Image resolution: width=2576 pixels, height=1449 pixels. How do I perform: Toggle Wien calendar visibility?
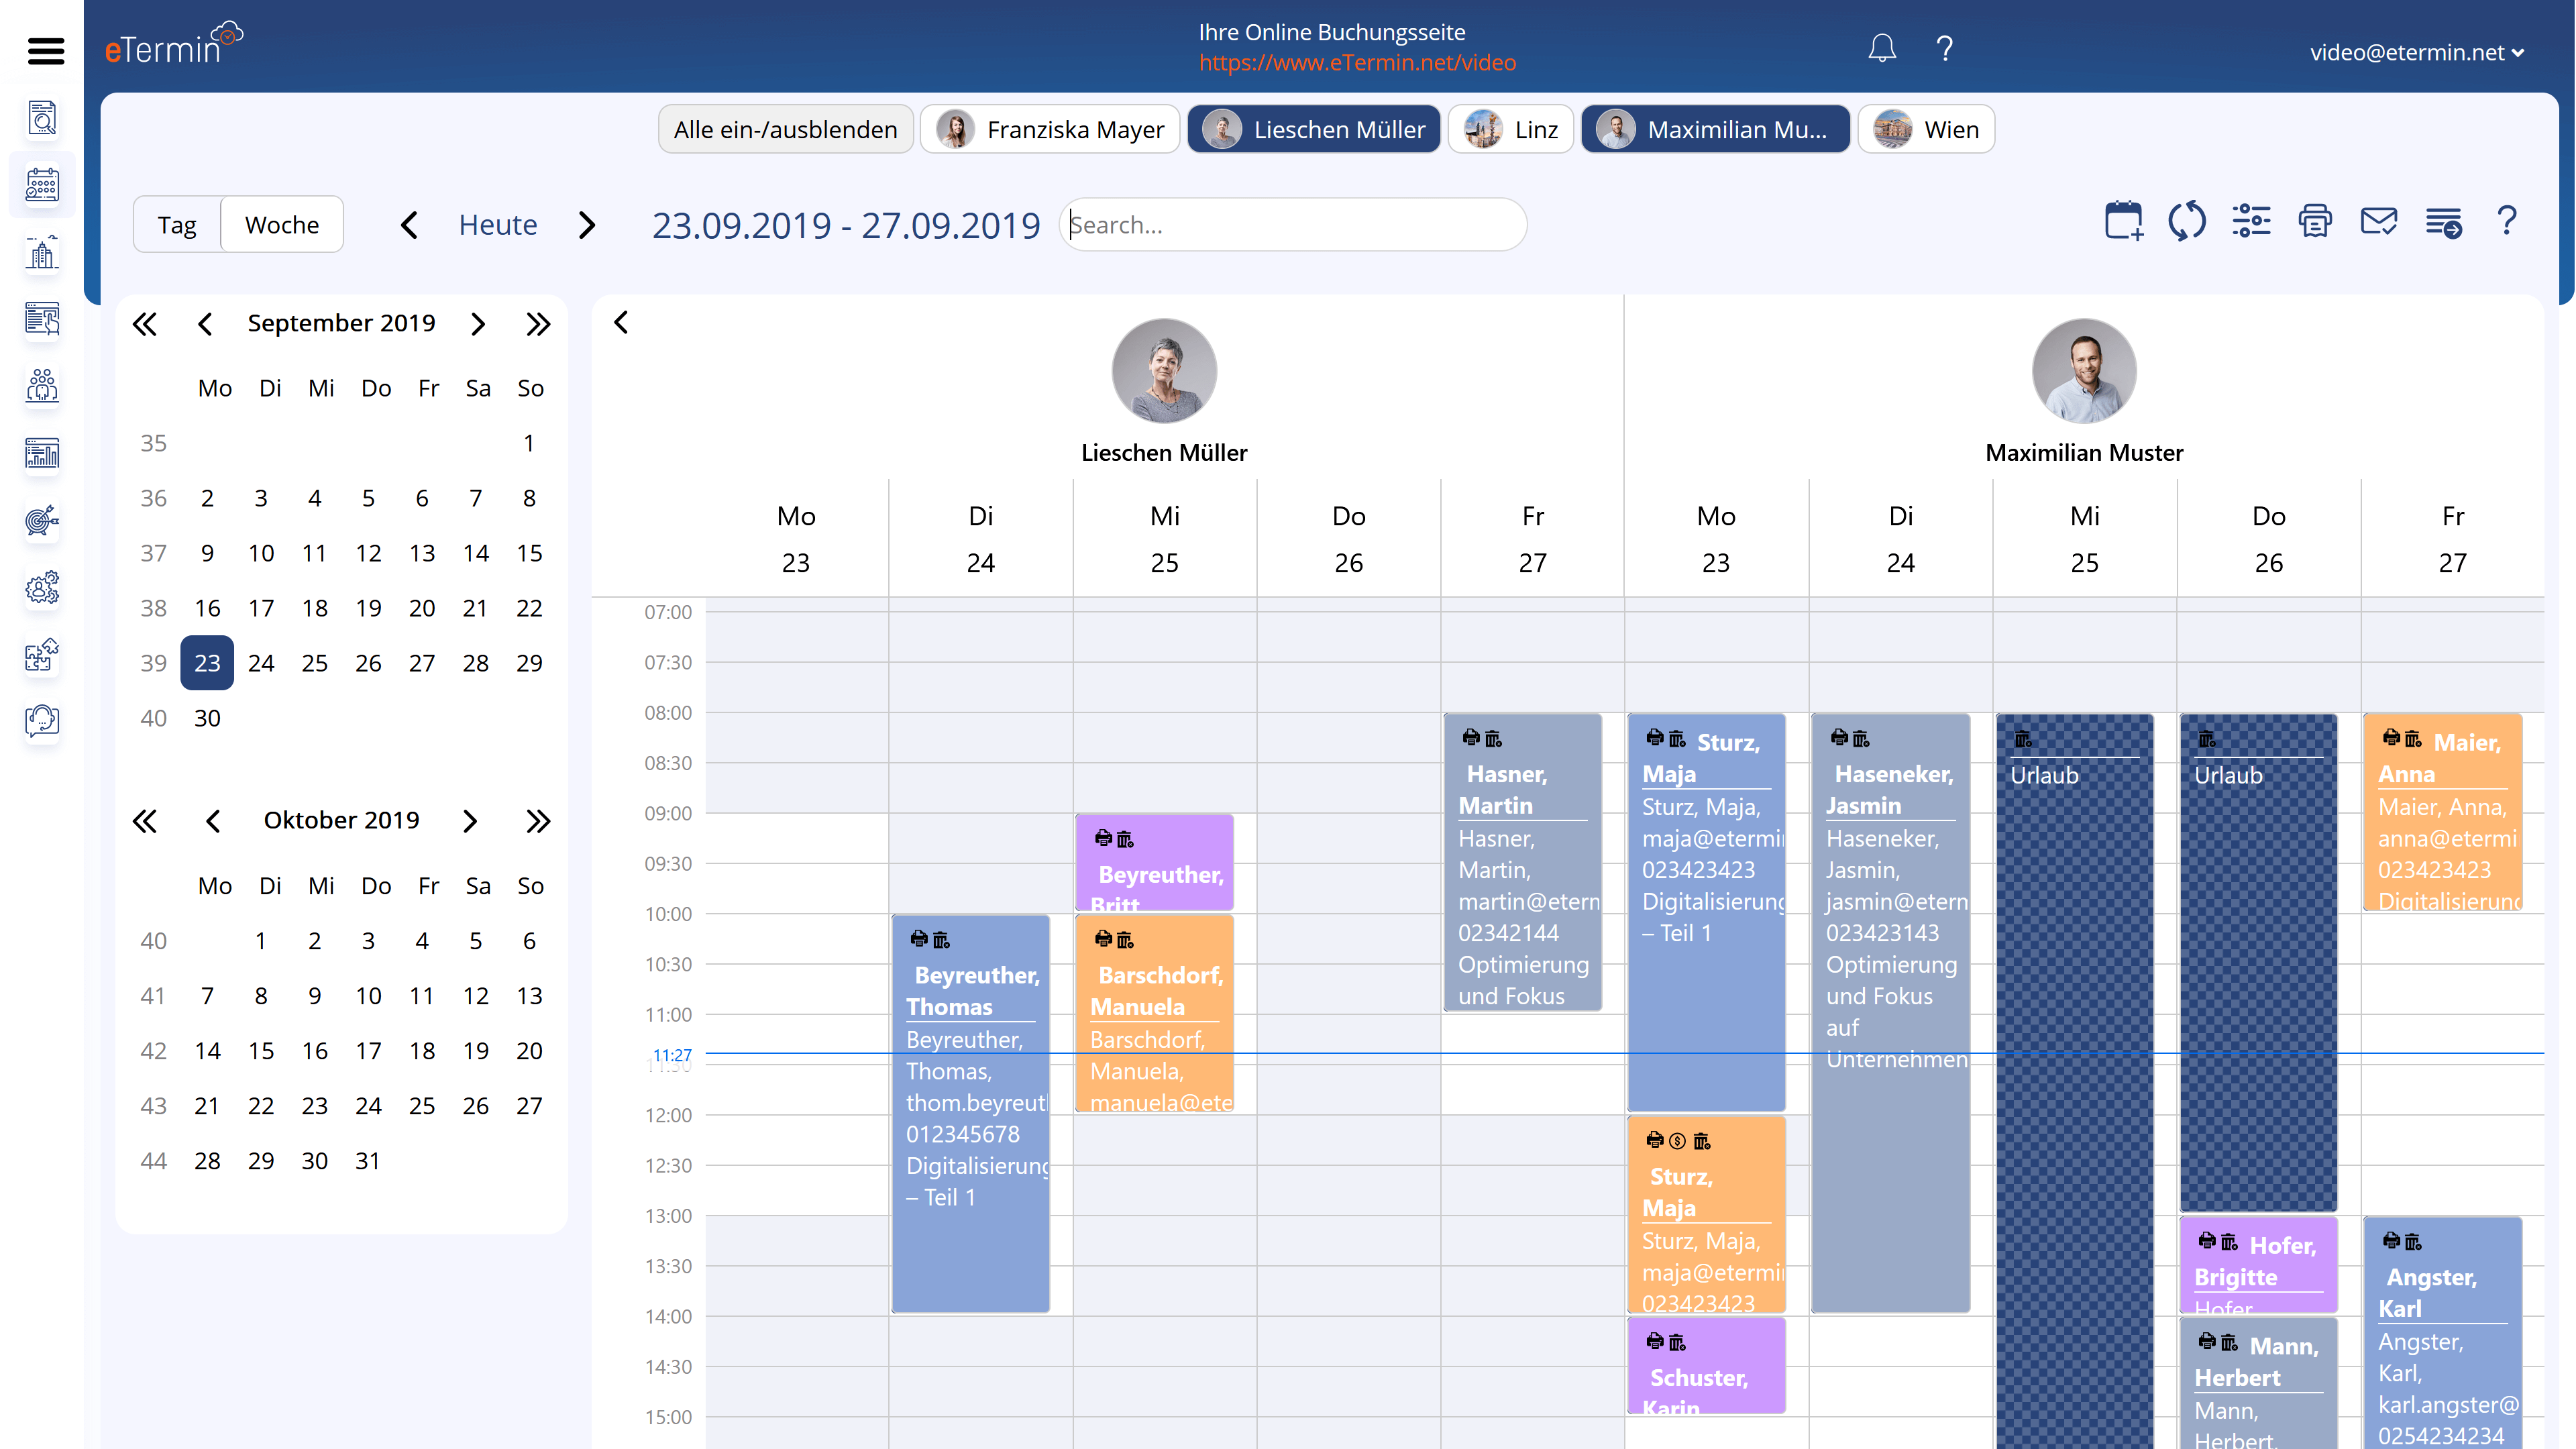[x=1926, y=130]
